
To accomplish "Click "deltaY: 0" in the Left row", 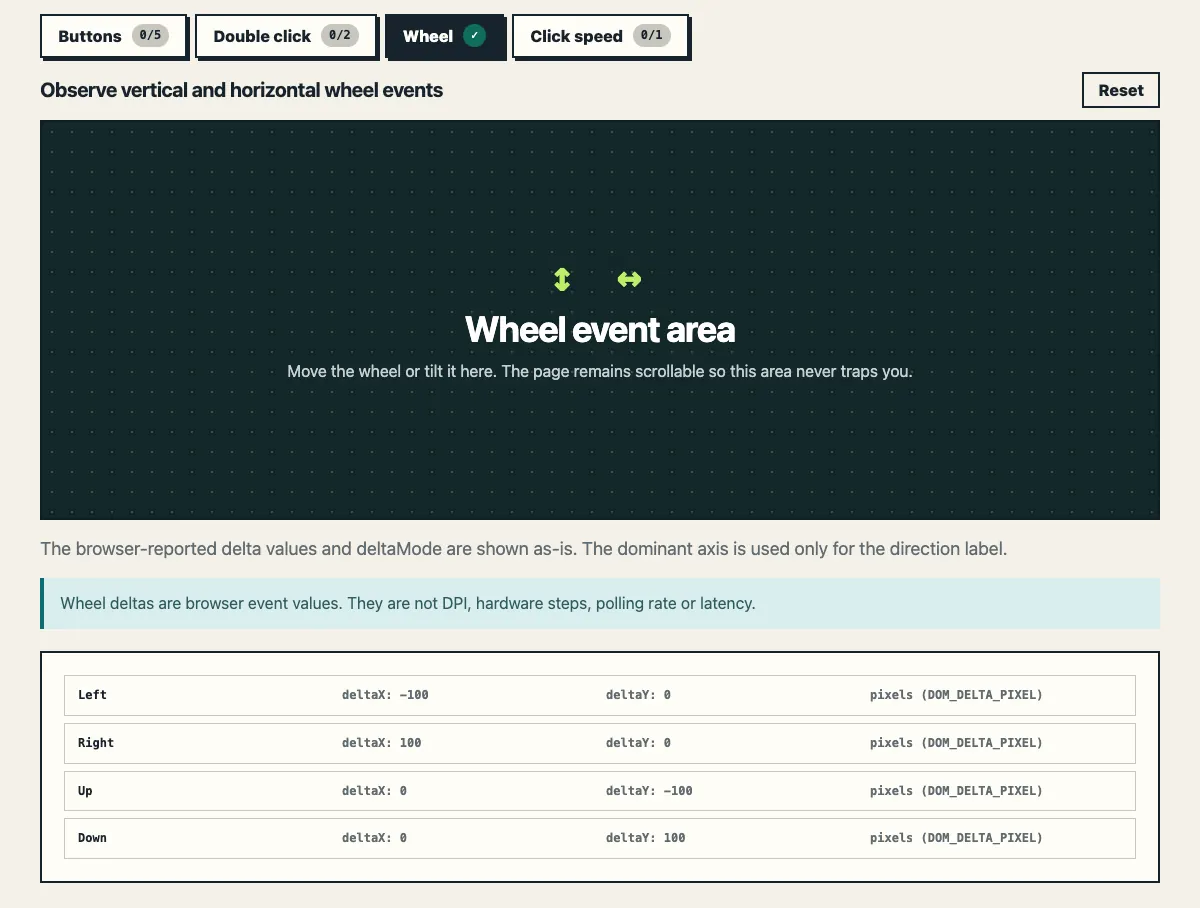I will [x=638, y=695].
